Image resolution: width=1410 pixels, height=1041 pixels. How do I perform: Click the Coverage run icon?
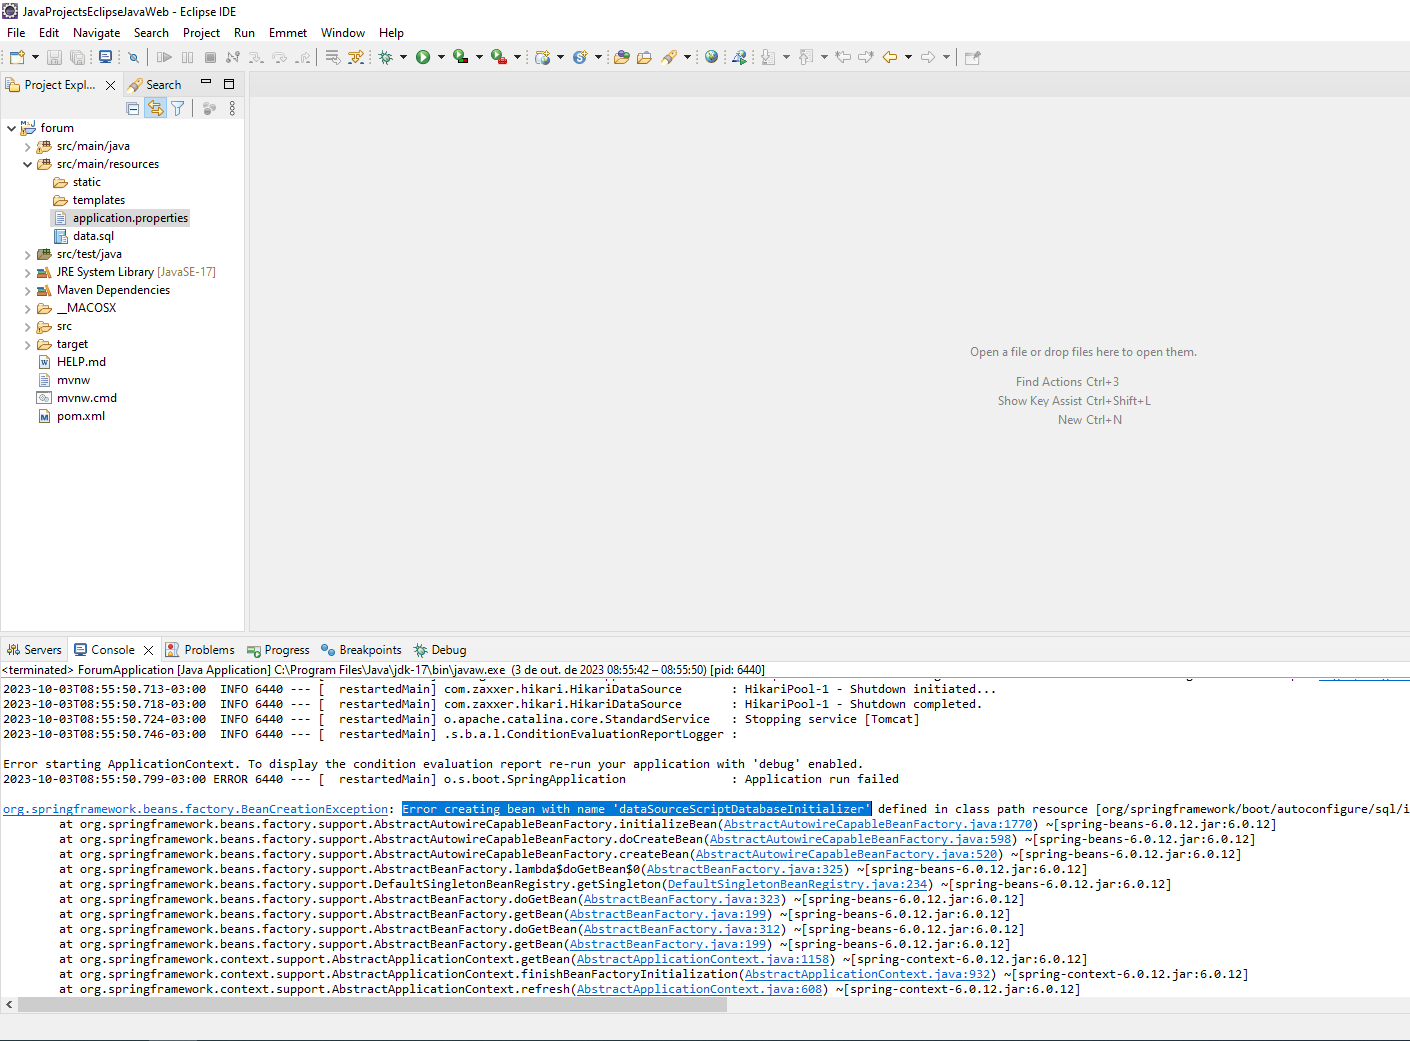[x=460, y=57]
